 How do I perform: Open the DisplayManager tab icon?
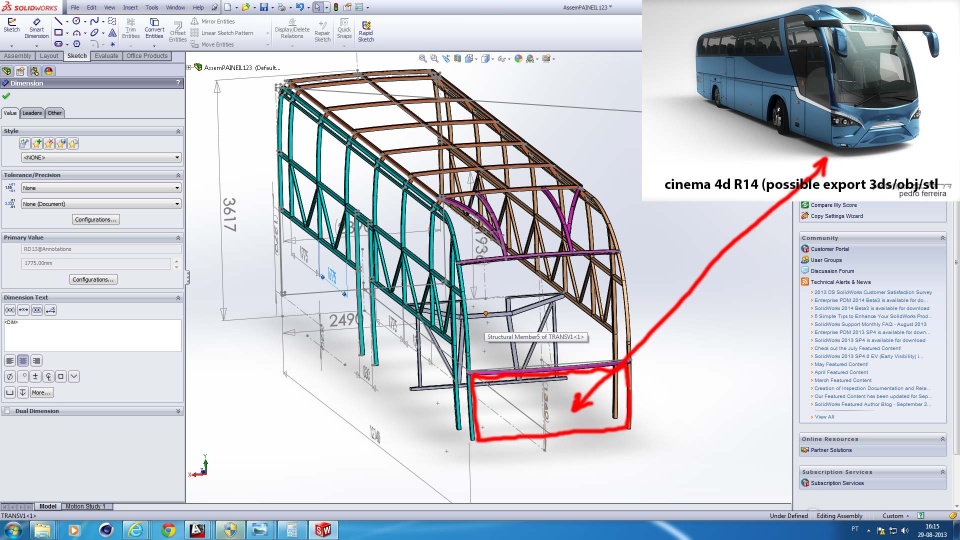pos(48,71)
